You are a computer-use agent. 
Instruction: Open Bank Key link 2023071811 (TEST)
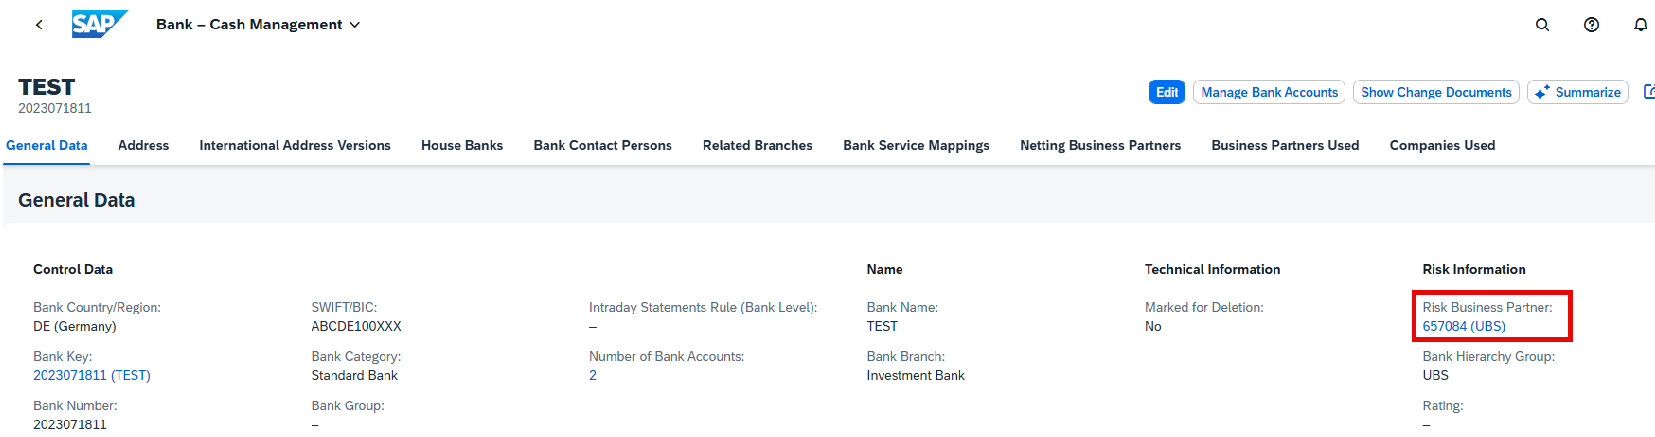click(92, 375)
